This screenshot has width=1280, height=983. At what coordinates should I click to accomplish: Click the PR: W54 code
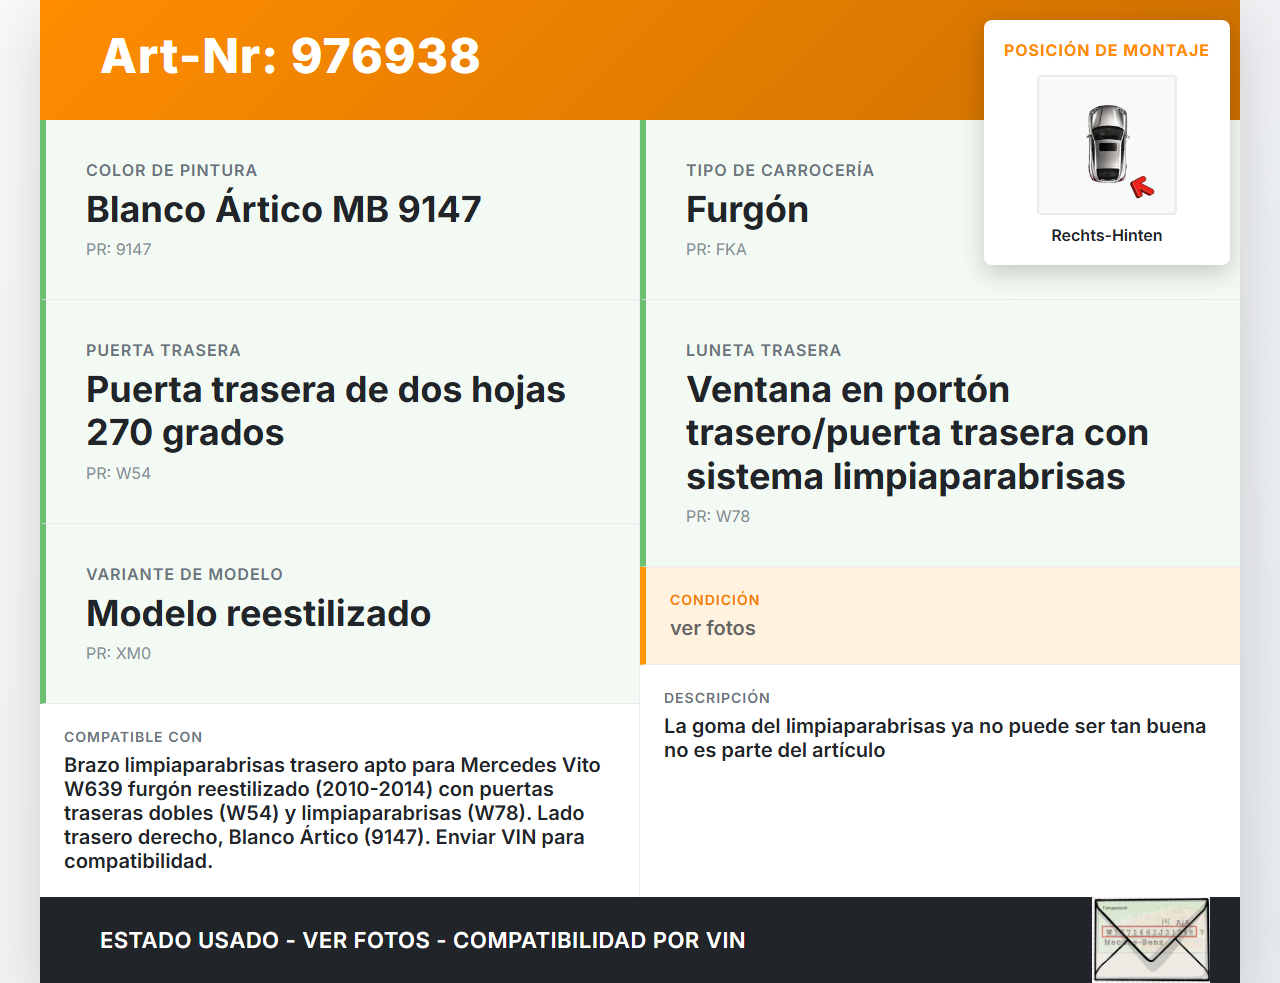tap(118, 473)
